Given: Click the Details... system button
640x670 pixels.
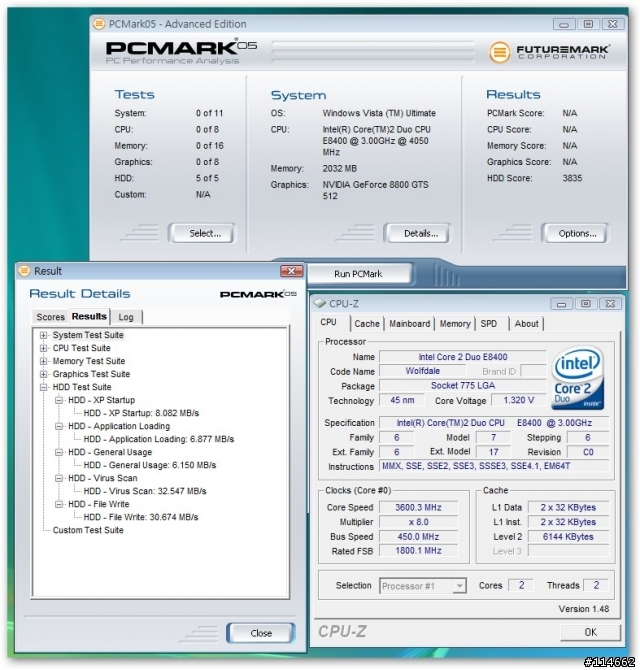Looking at the screenshot, I should click(417, 233).
